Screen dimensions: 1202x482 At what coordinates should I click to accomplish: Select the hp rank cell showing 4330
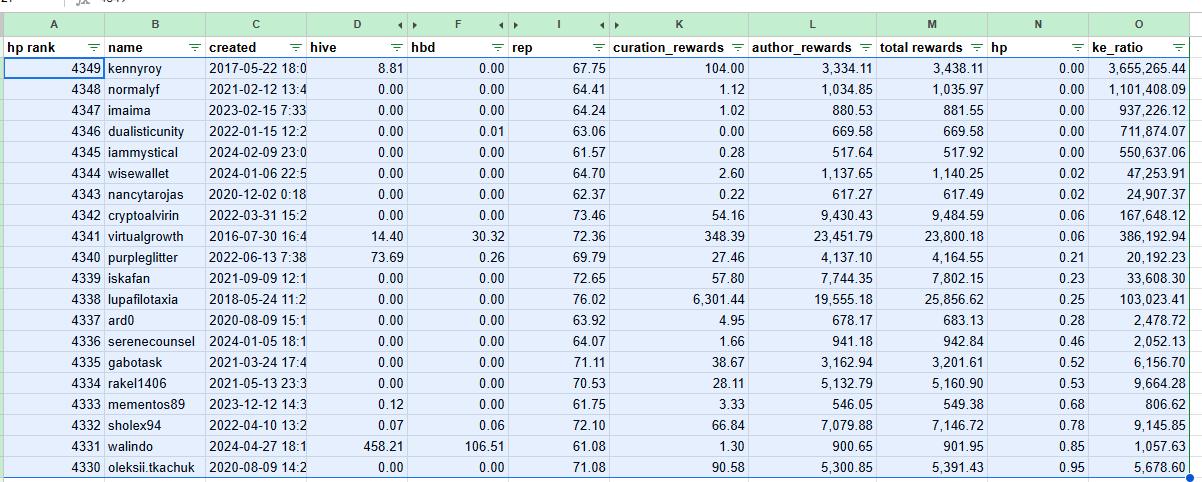(x=54, y=469)
